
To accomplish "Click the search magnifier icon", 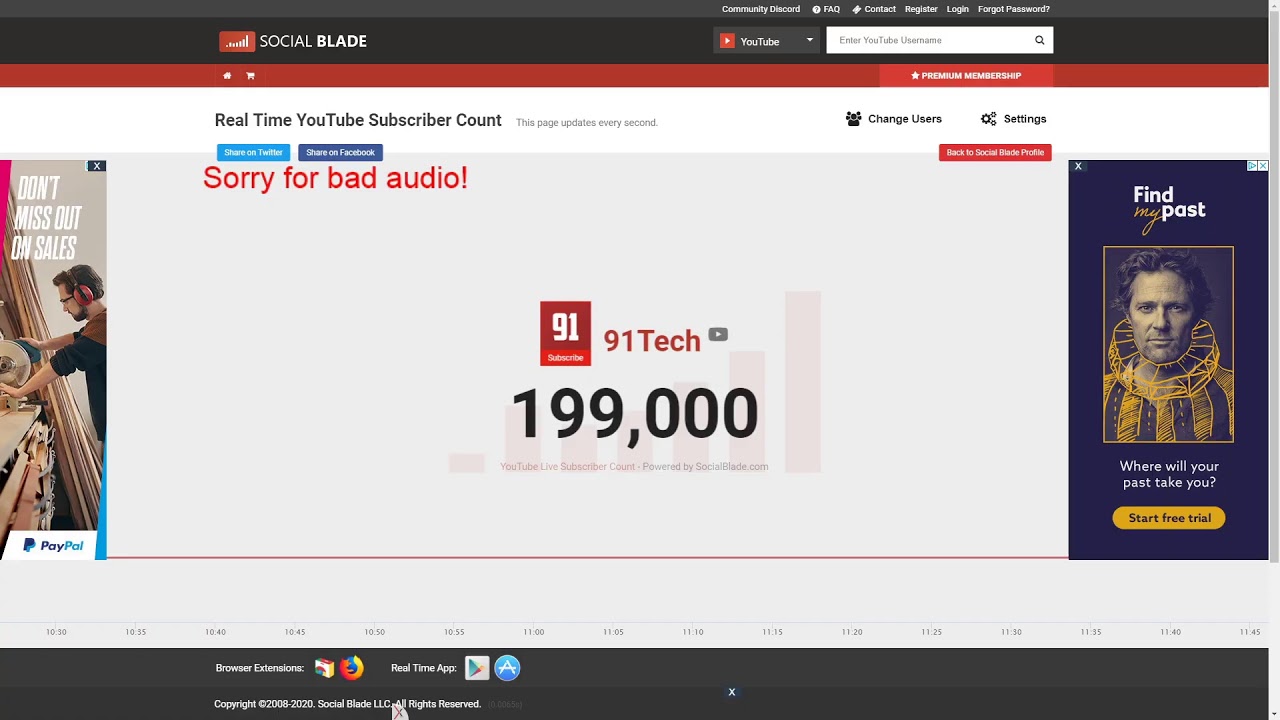I will coord(1039,40).
